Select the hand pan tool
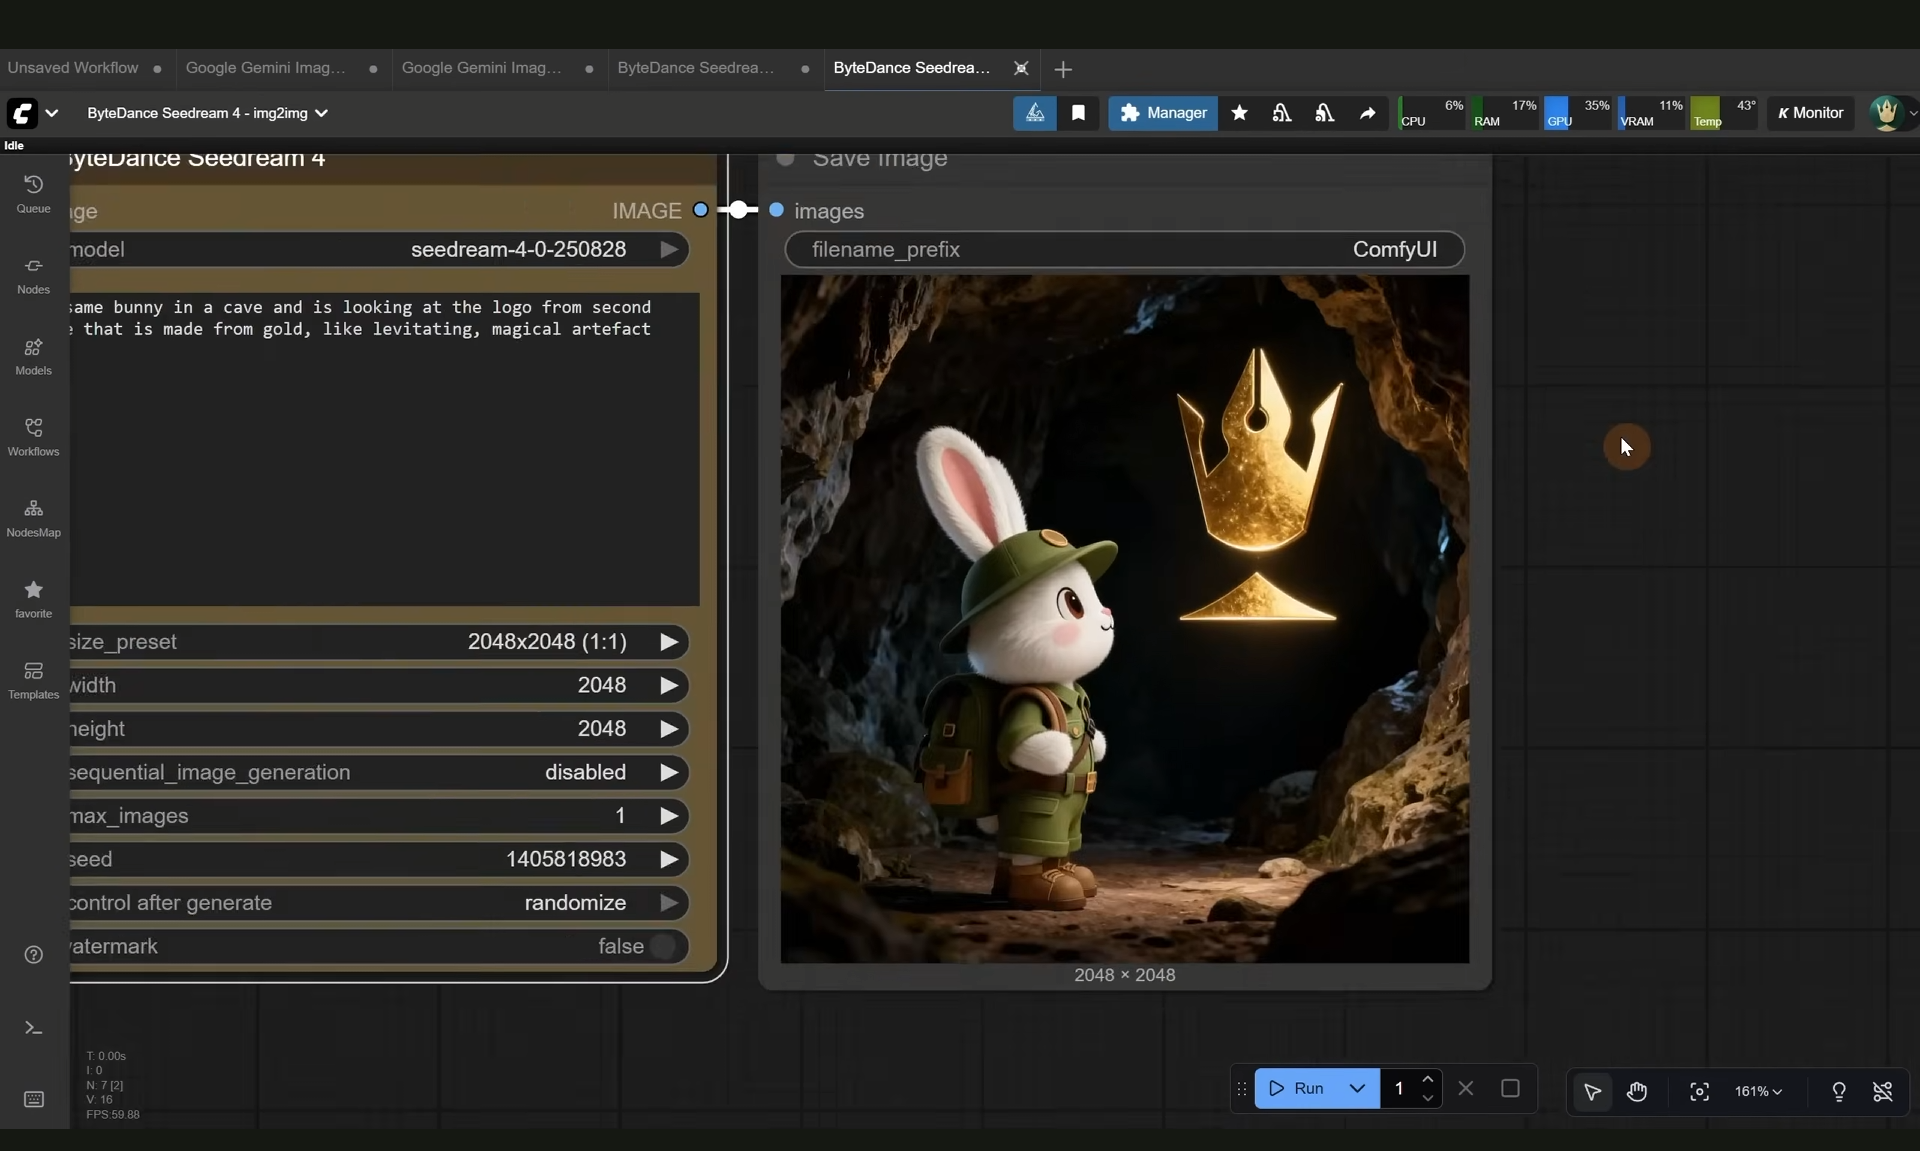Viewport: 1920px width, 1151px height. (x=1636, y=1091)
